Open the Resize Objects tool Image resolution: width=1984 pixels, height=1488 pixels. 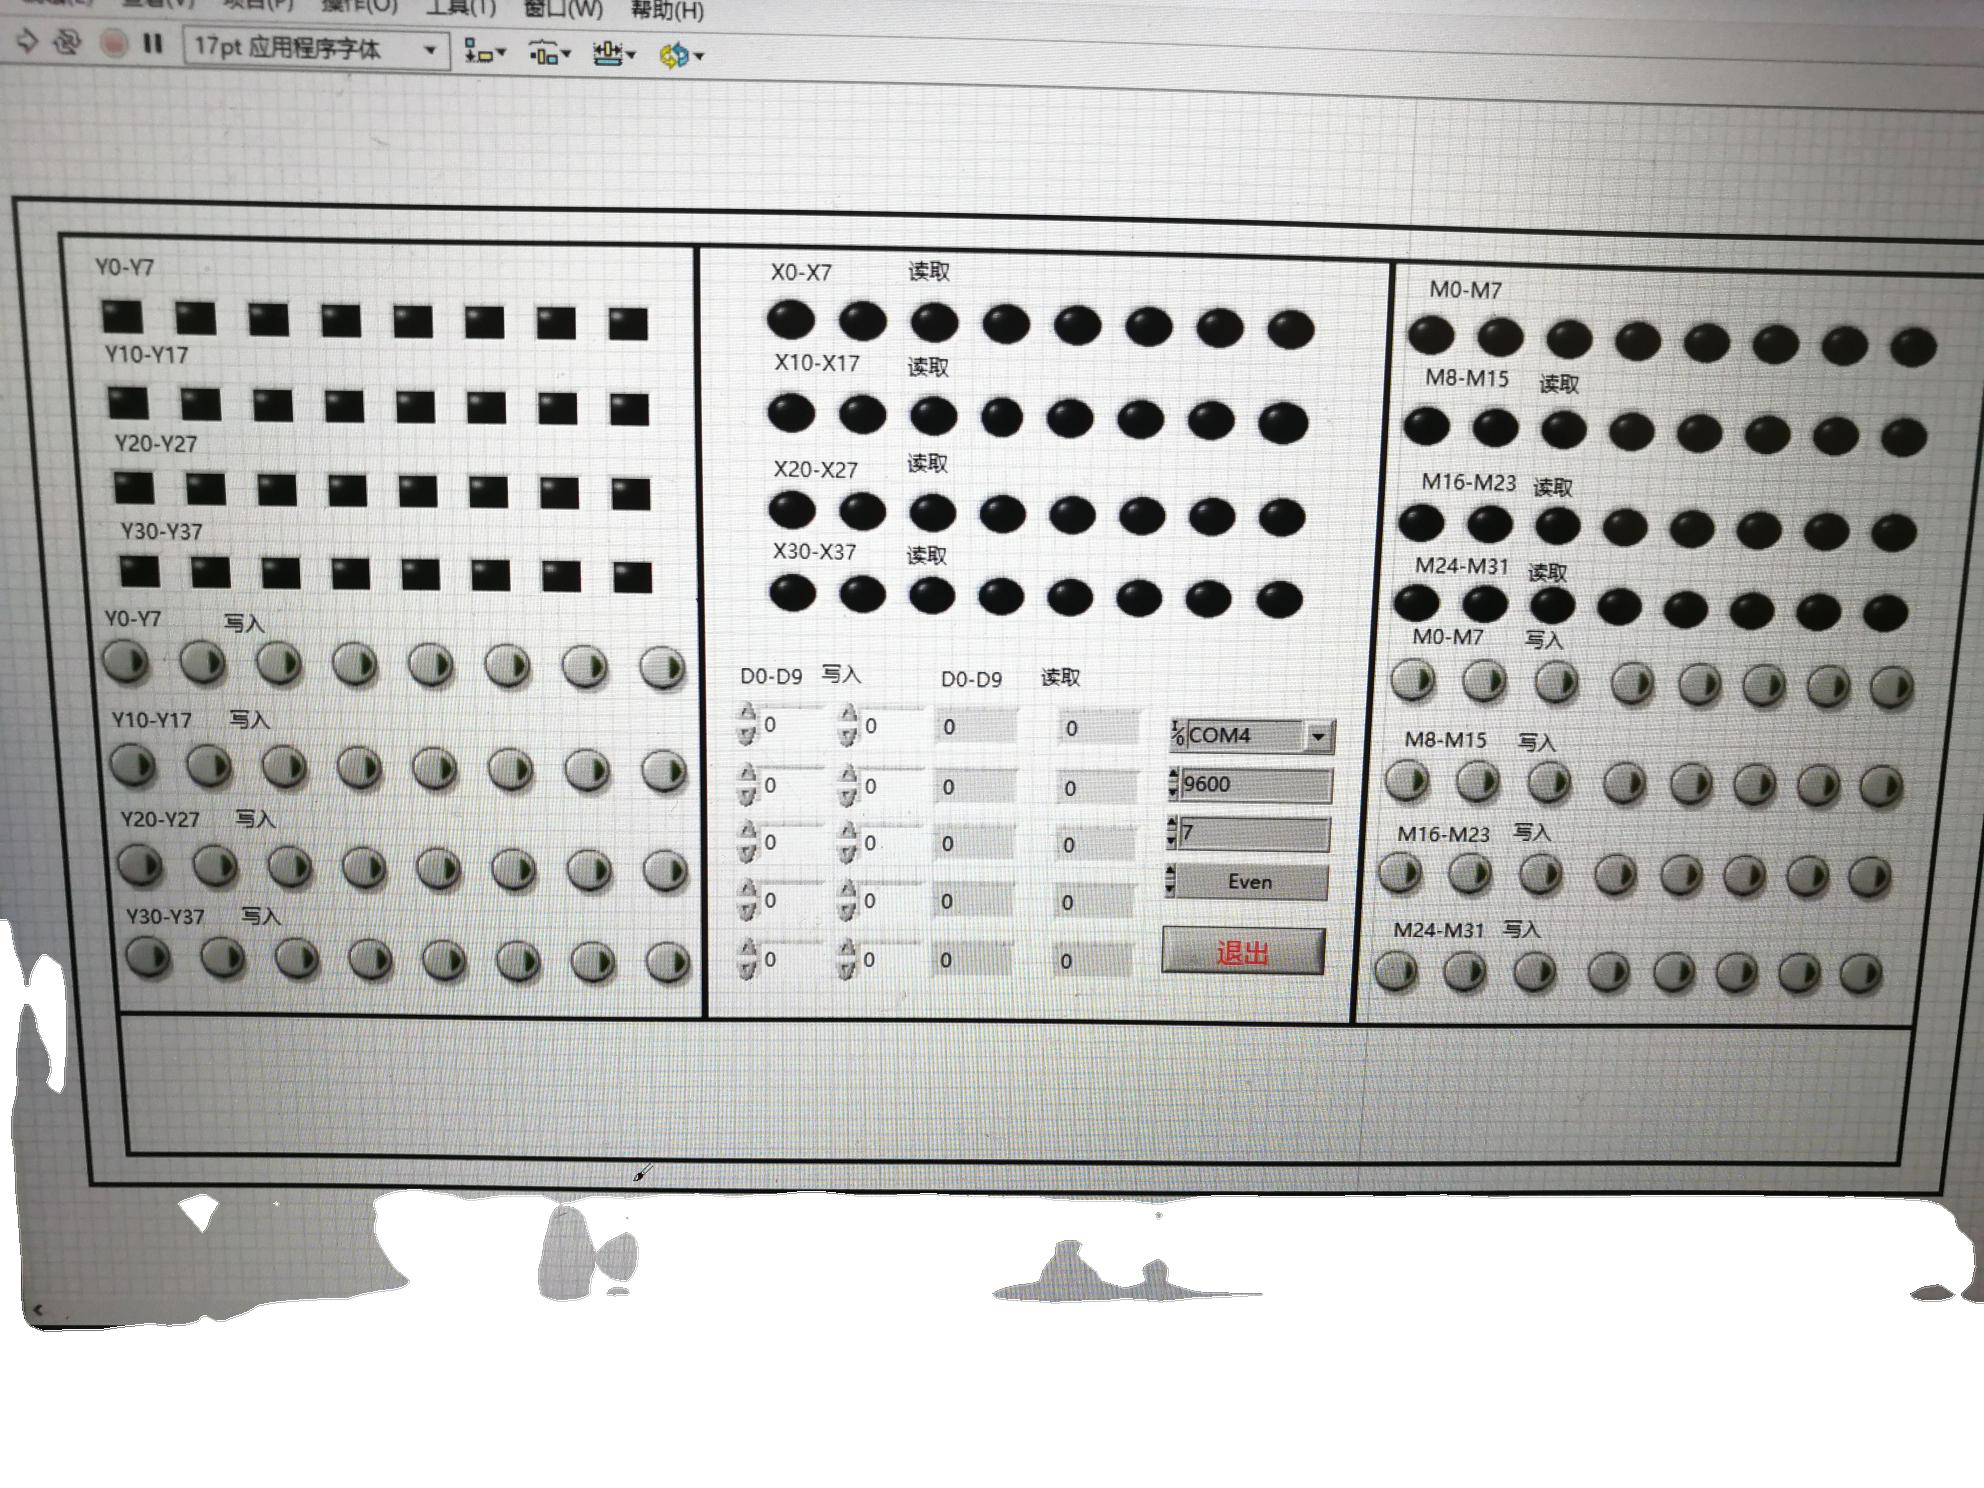pos(613,54)
